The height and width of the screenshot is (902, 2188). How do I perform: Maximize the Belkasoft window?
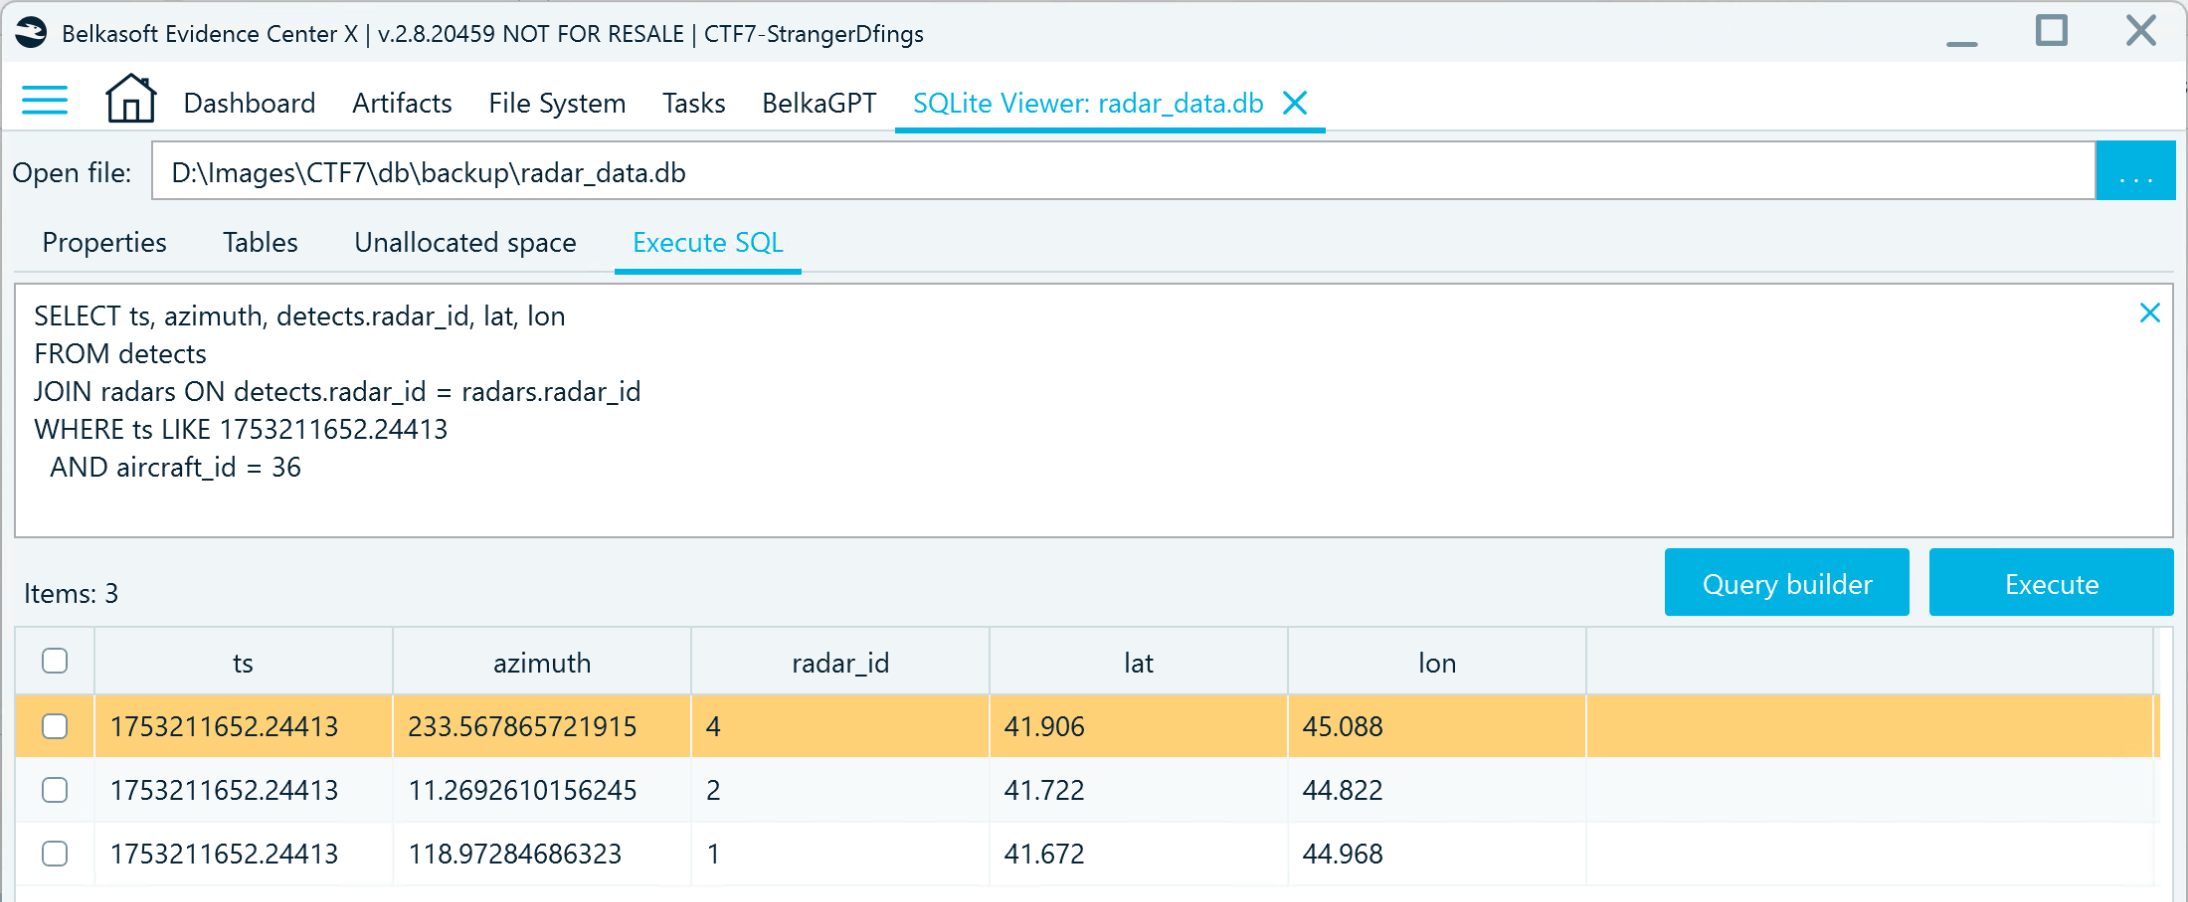[x=2051, y=31]
